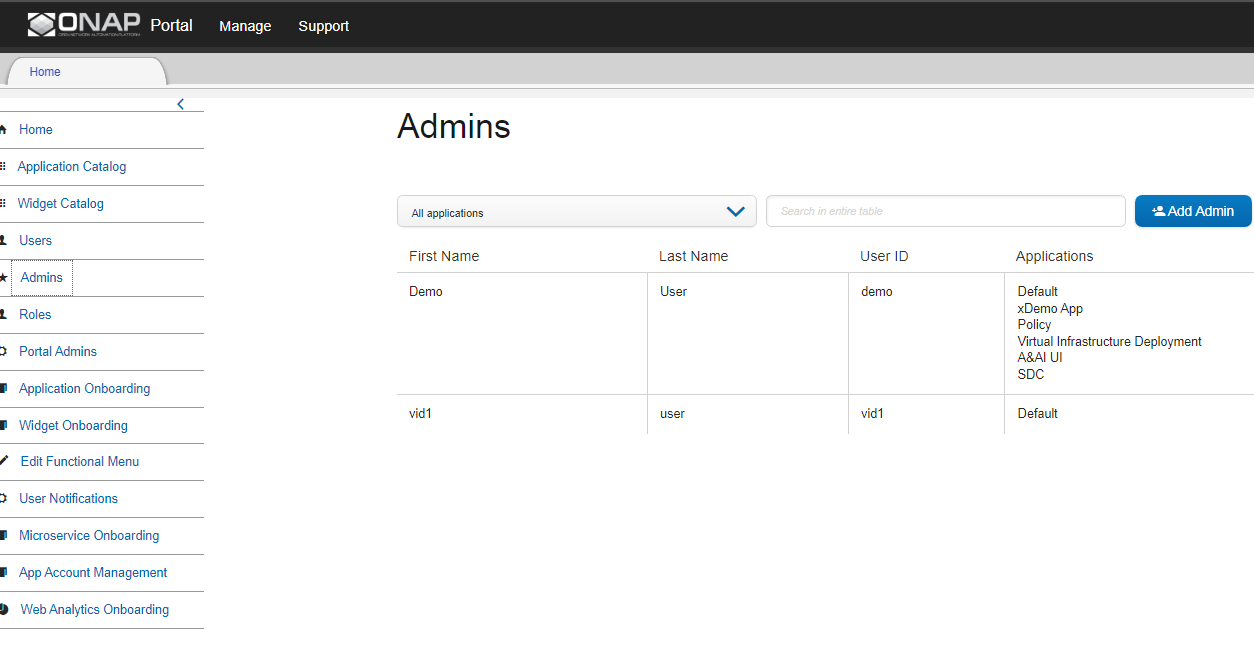Screen dimensions: 1254x650
Task: Open the Portal Admins page
Action: [58, 351]
